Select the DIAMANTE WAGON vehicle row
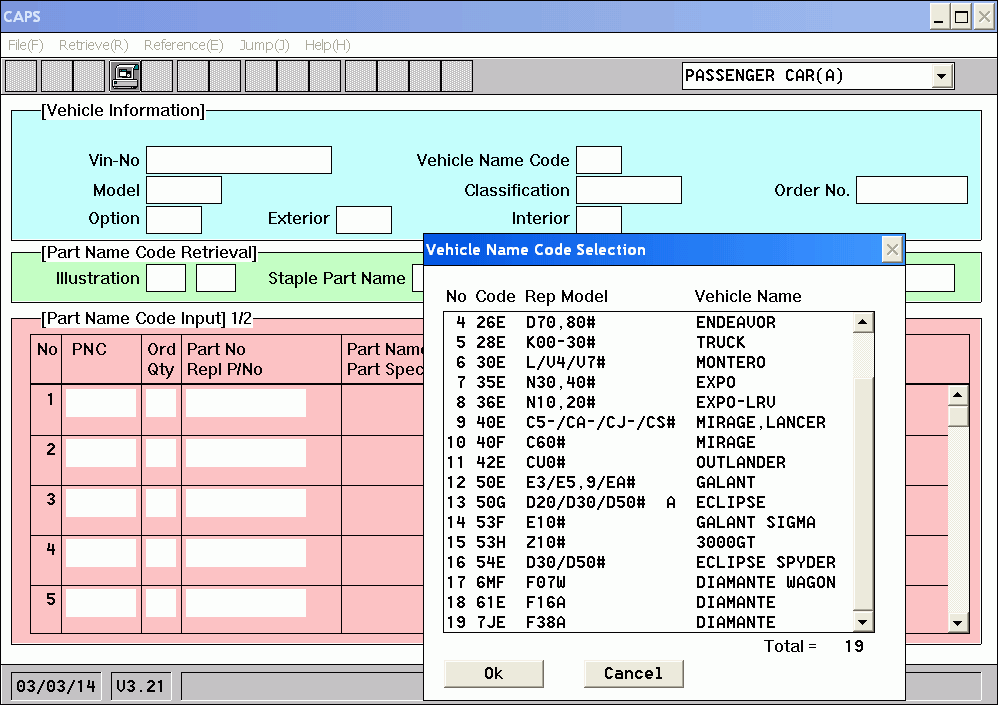 tap(648, 582)
